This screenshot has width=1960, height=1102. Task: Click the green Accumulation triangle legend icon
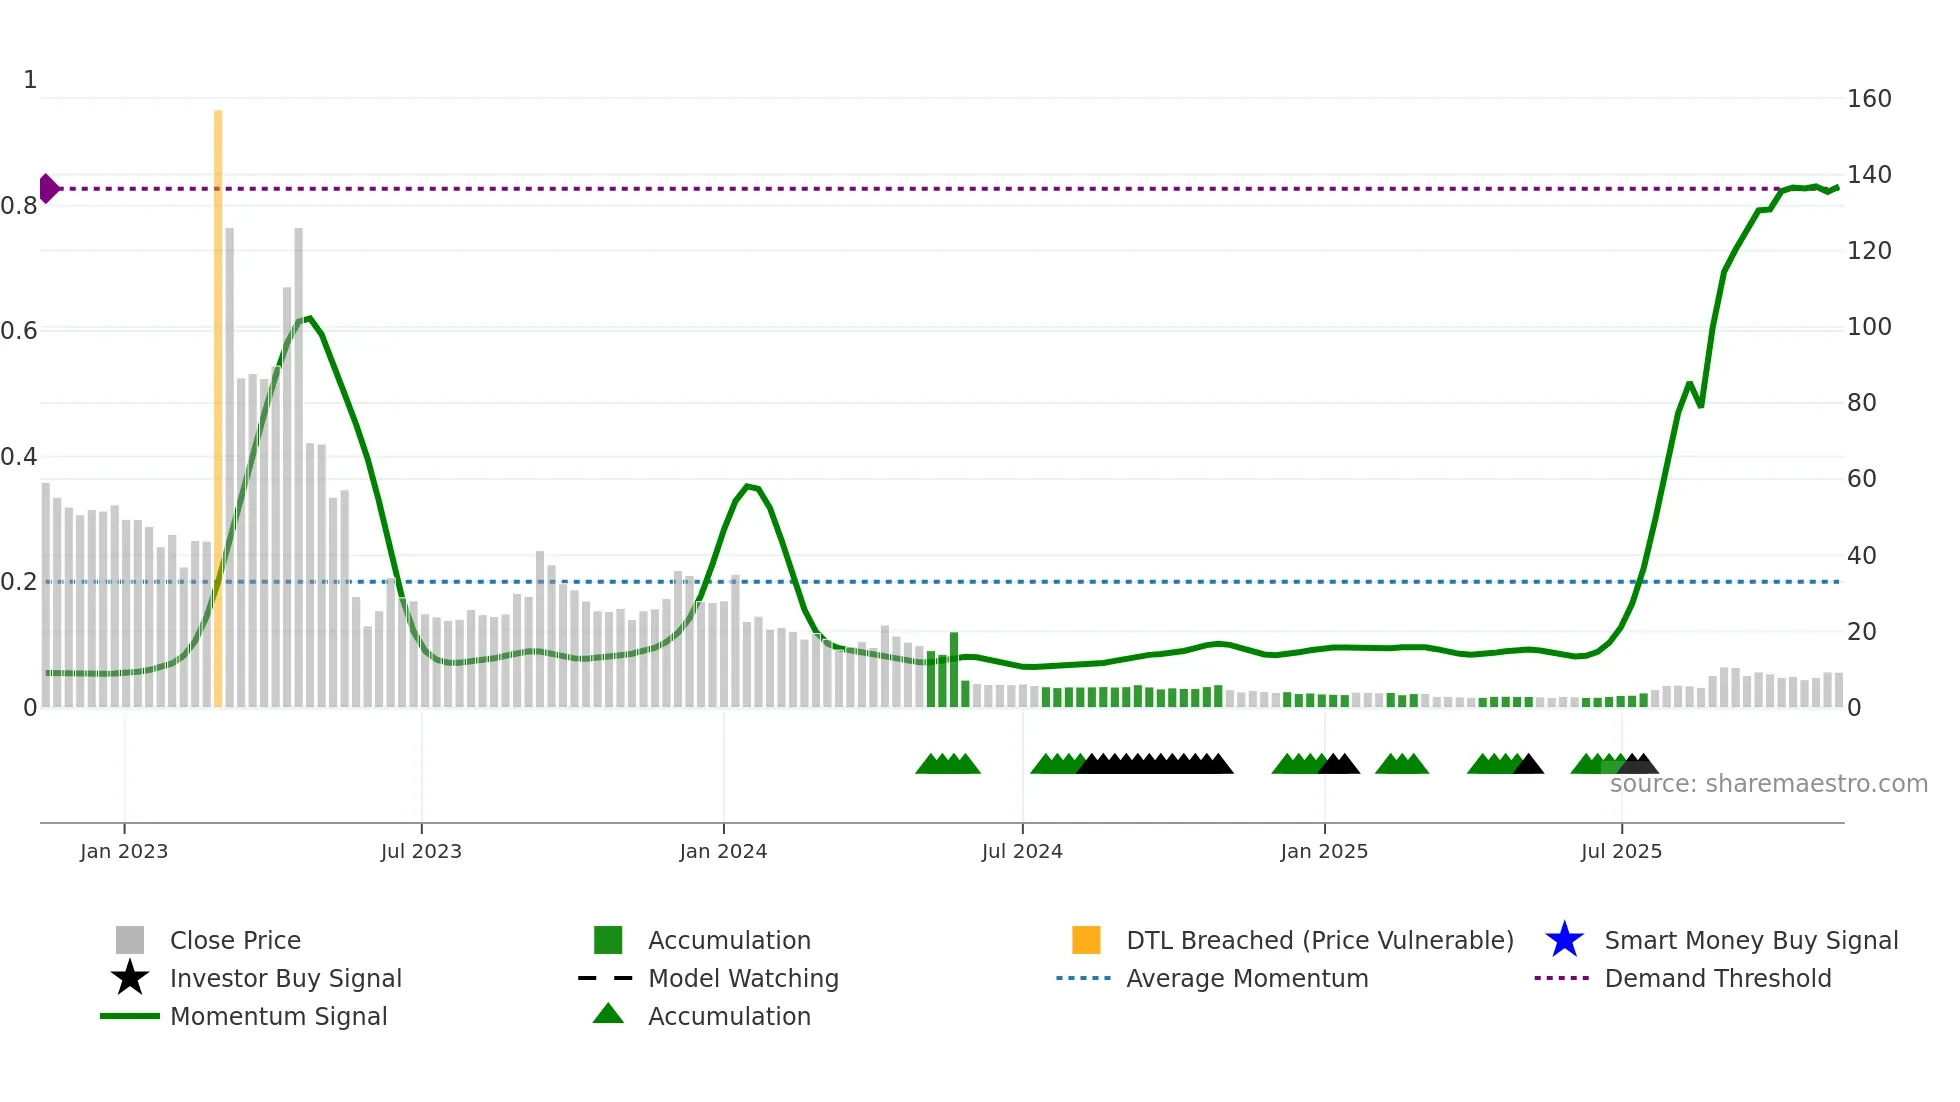pos(608,1014)
